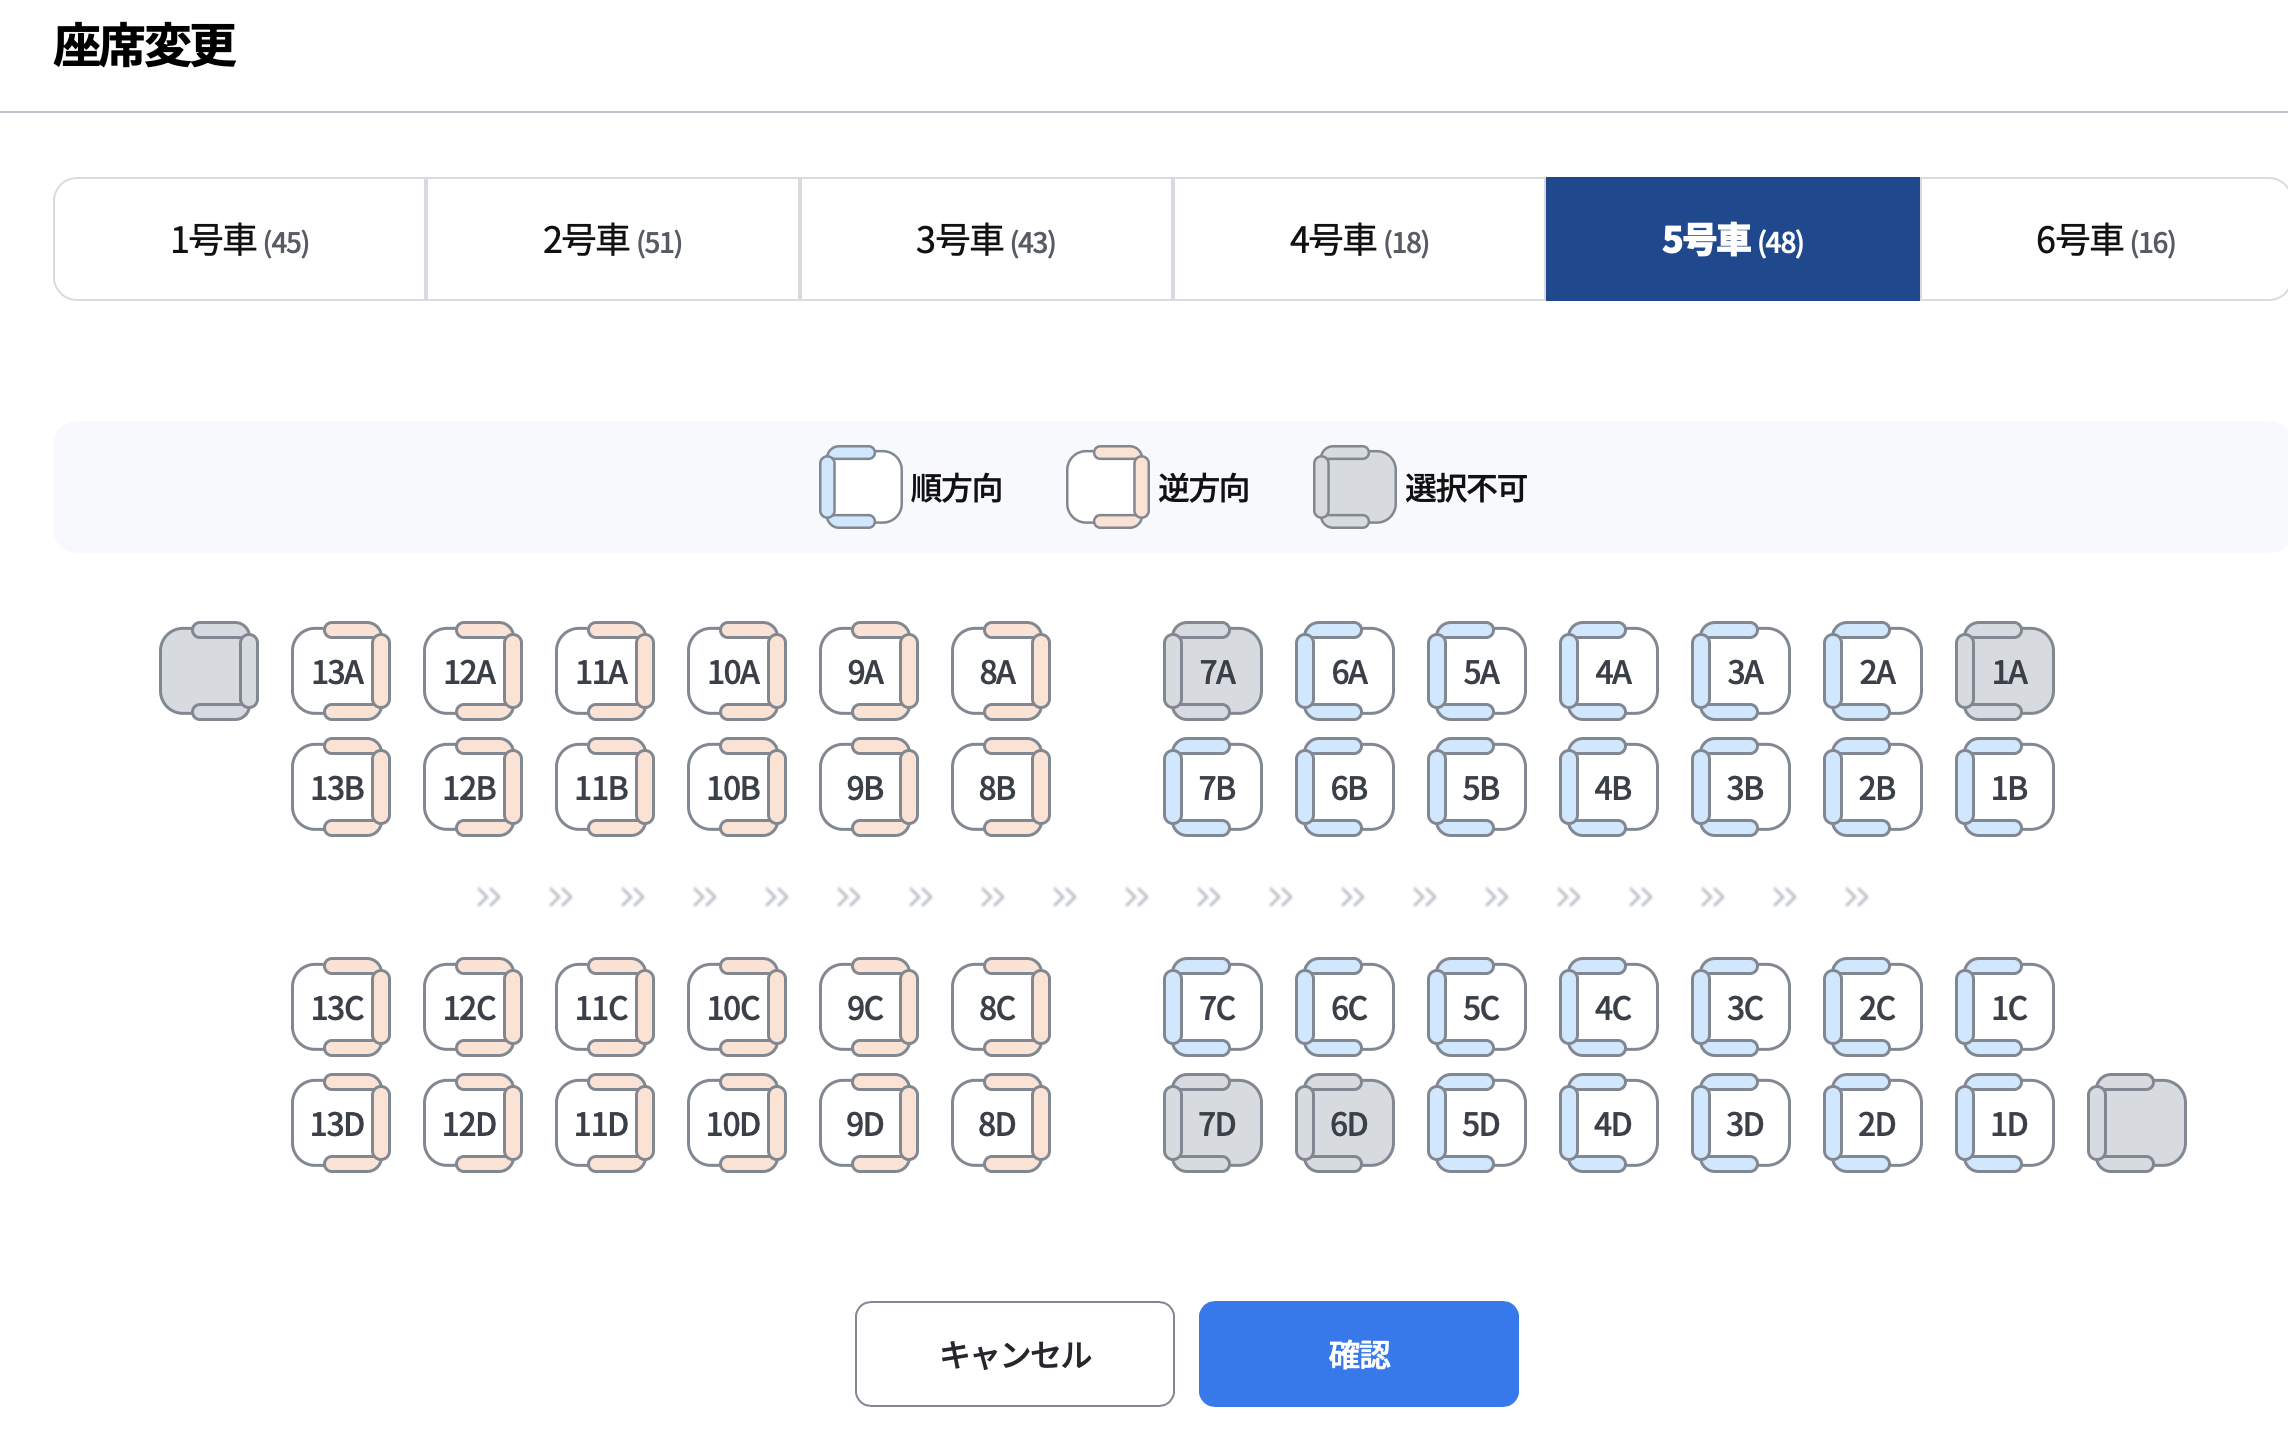Choose seat 2A
The image size is (2288, 1432).
click(1874, 672)
